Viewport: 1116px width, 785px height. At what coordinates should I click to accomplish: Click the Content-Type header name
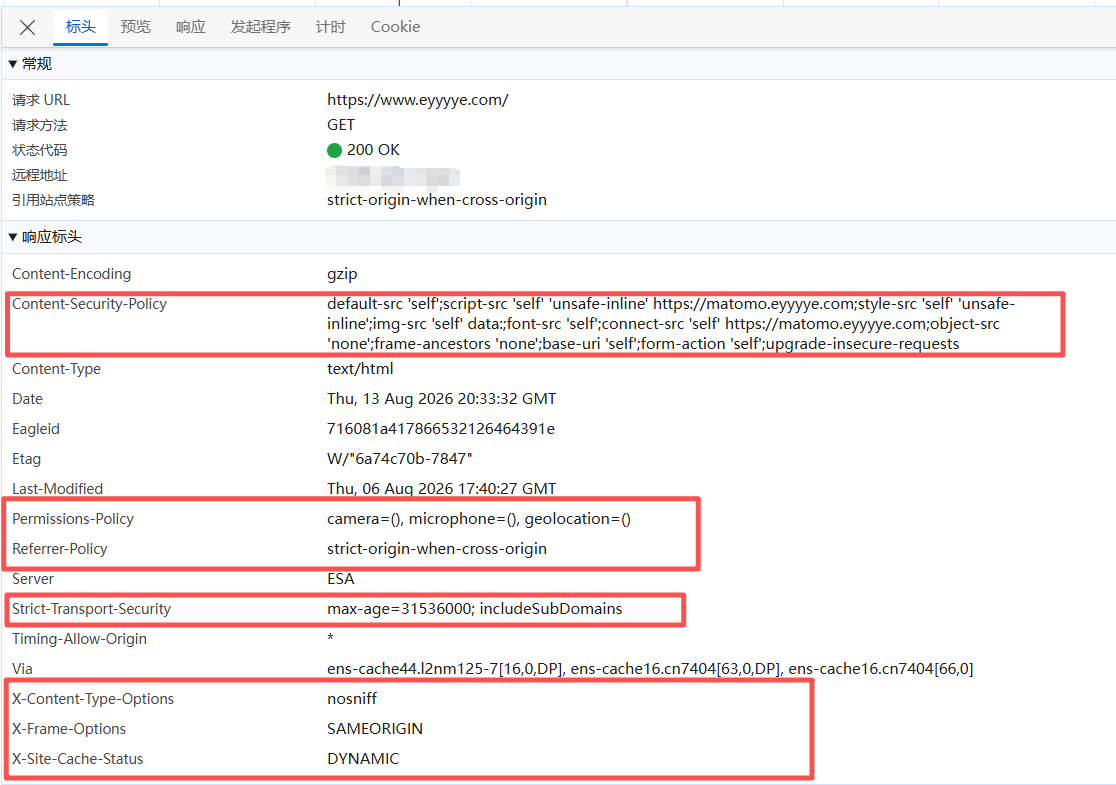point(56,369)
